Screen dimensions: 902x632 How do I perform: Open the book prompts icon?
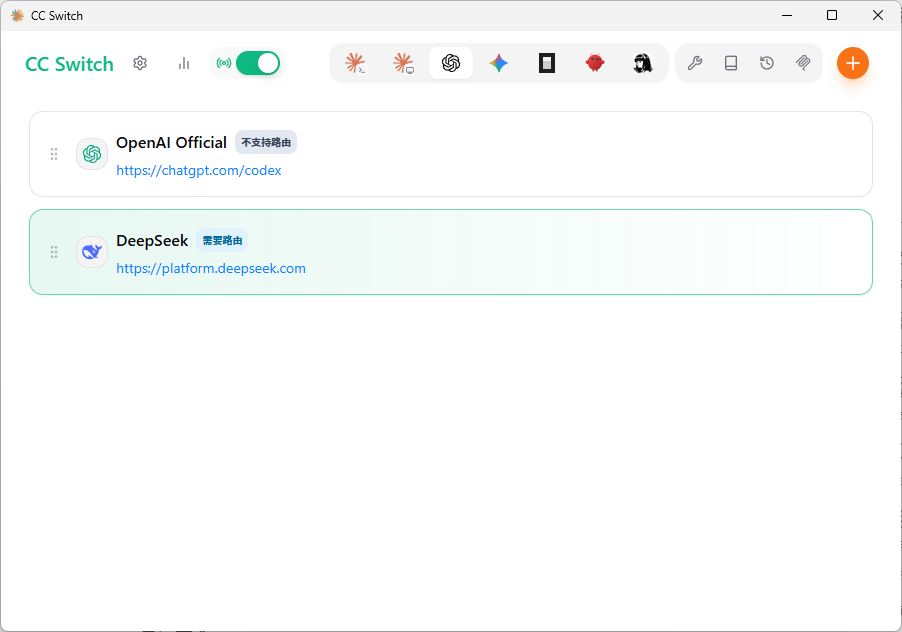coord(731,63)
